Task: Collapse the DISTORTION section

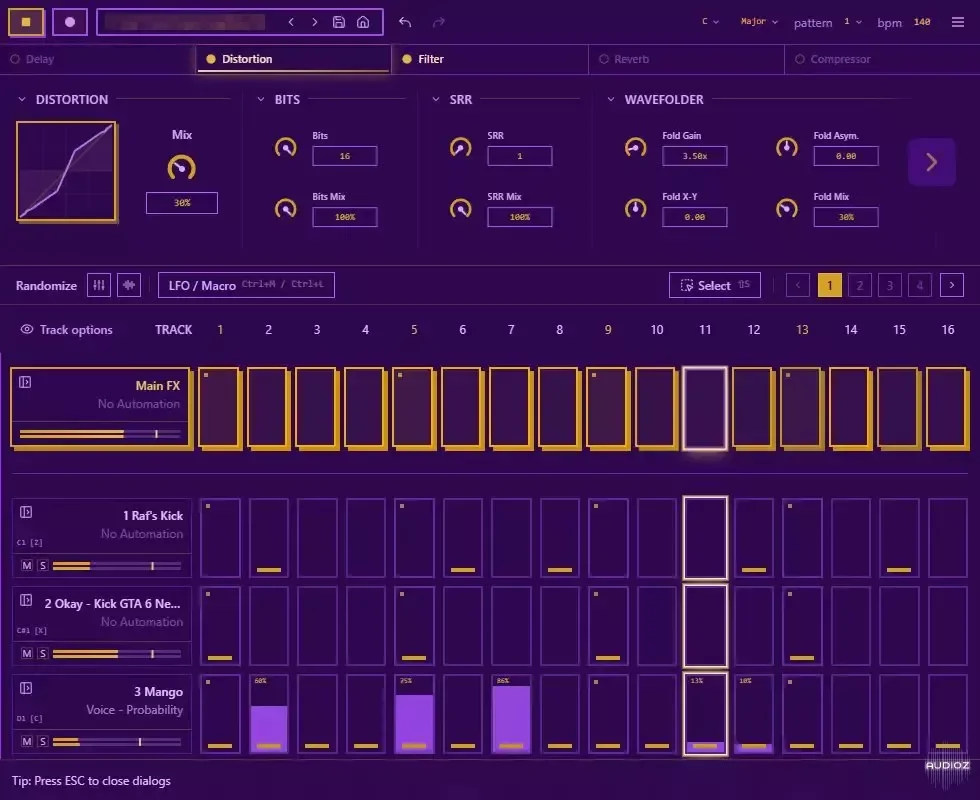Action: pos(22,99)
